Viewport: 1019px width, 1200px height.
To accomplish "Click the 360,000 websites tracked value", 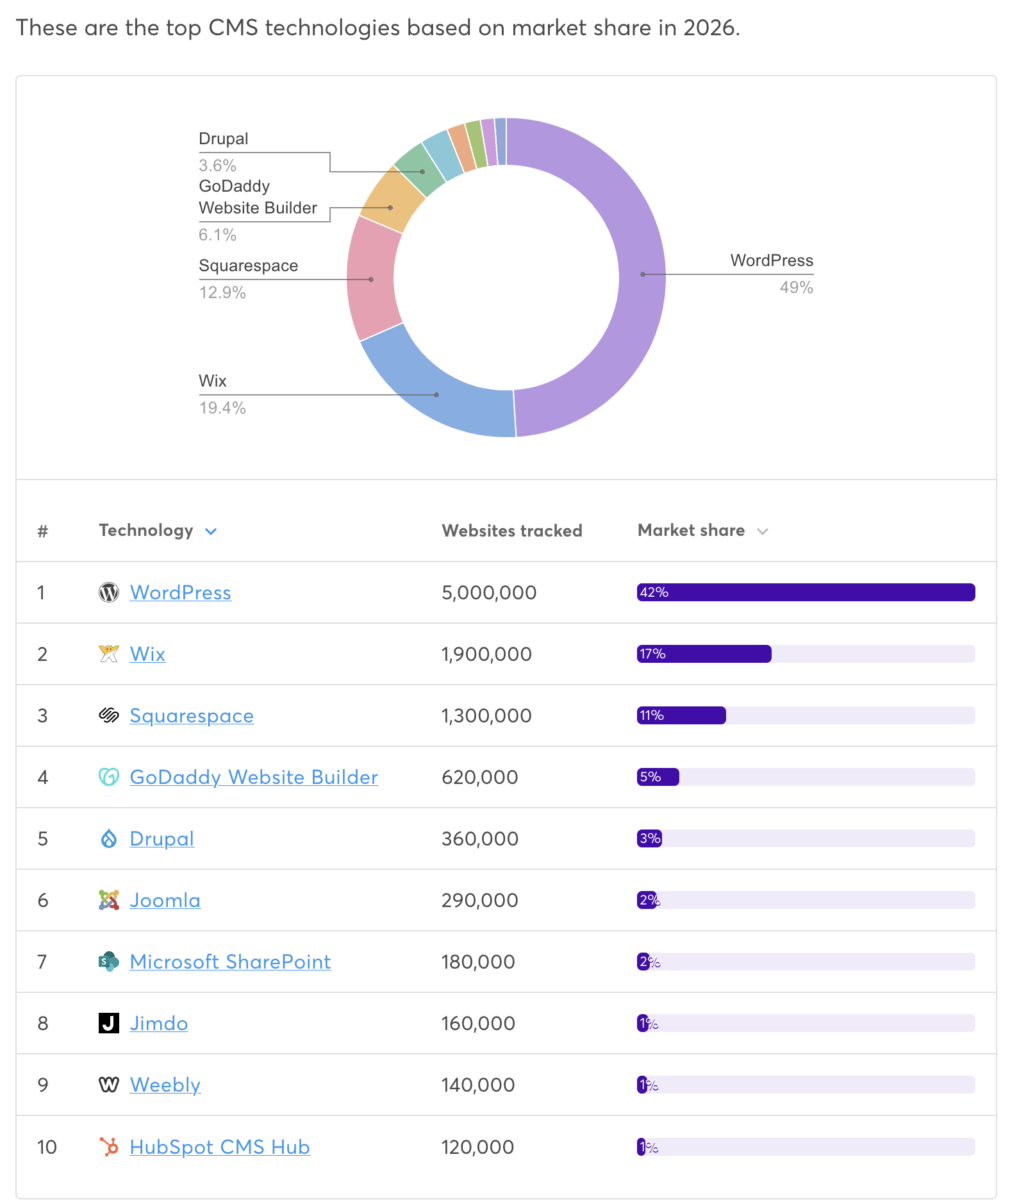I will pyautogui.click(x=480, y=838).
